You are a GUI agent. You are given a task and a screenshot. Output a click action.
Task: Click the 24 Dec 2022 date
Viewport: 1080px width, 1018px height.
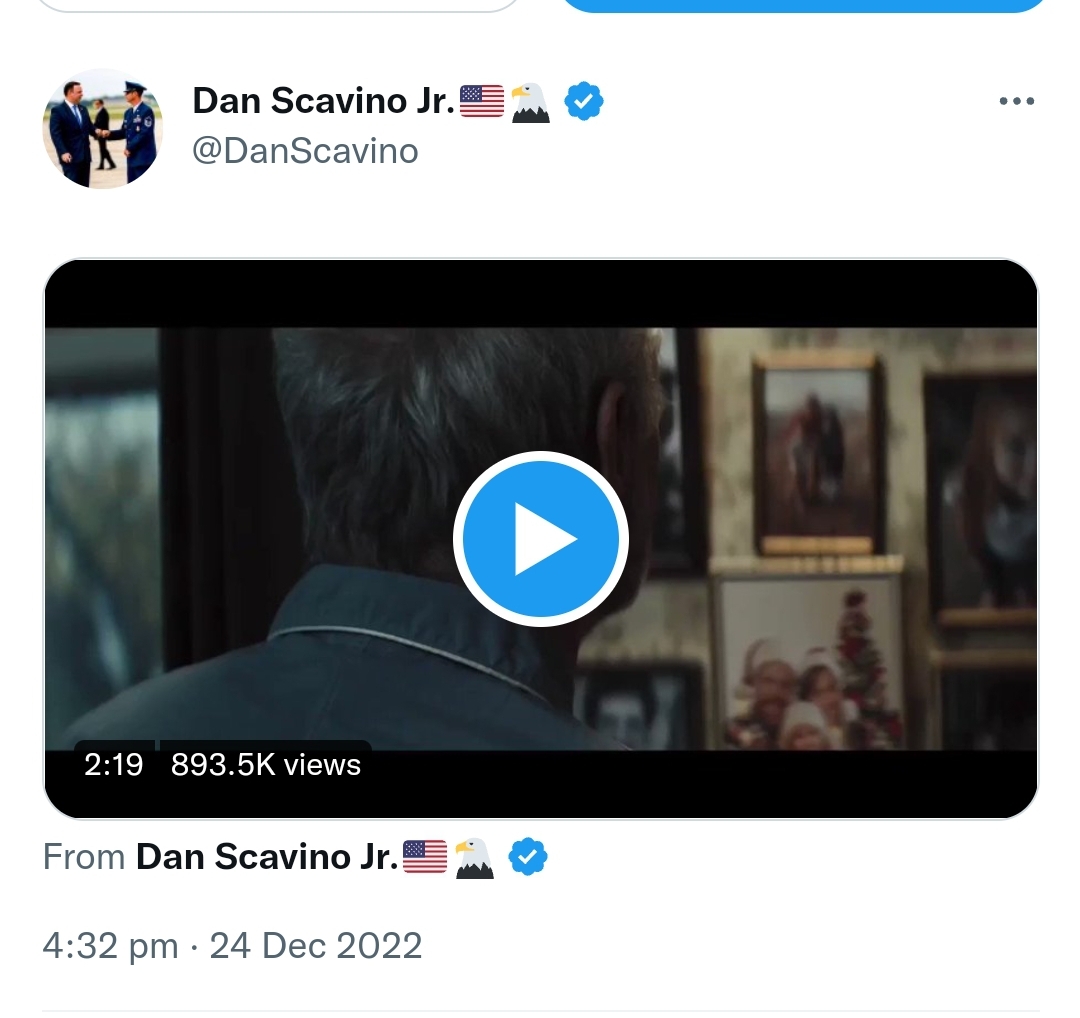point(315,945)
